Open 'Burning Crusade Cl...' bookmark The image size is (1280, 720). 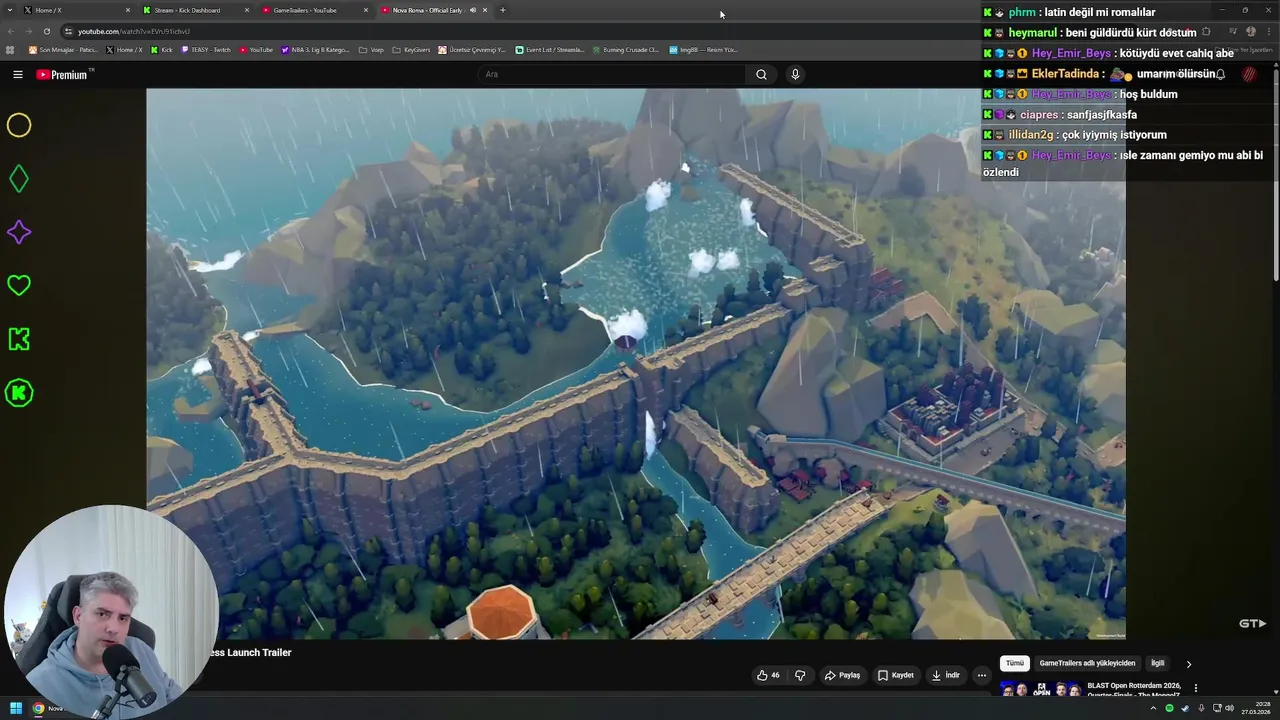626,50
